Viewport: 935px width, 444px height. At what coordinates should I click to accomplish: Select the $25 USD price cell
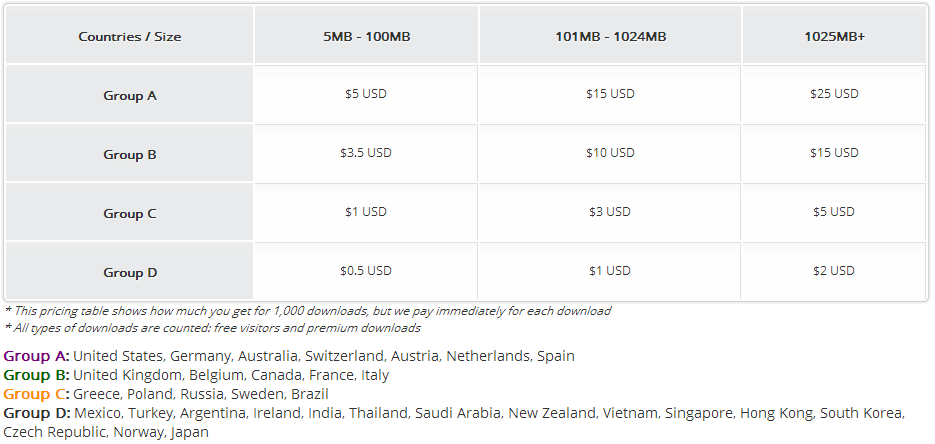coord(834,94)
